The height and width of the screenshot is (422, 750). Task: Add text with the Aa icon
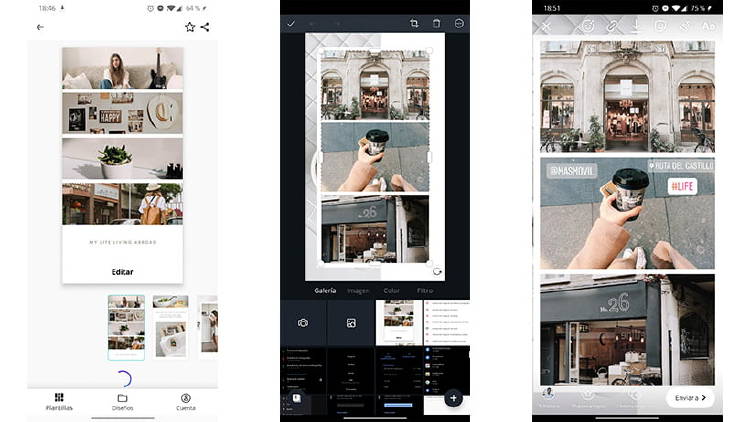708,27
